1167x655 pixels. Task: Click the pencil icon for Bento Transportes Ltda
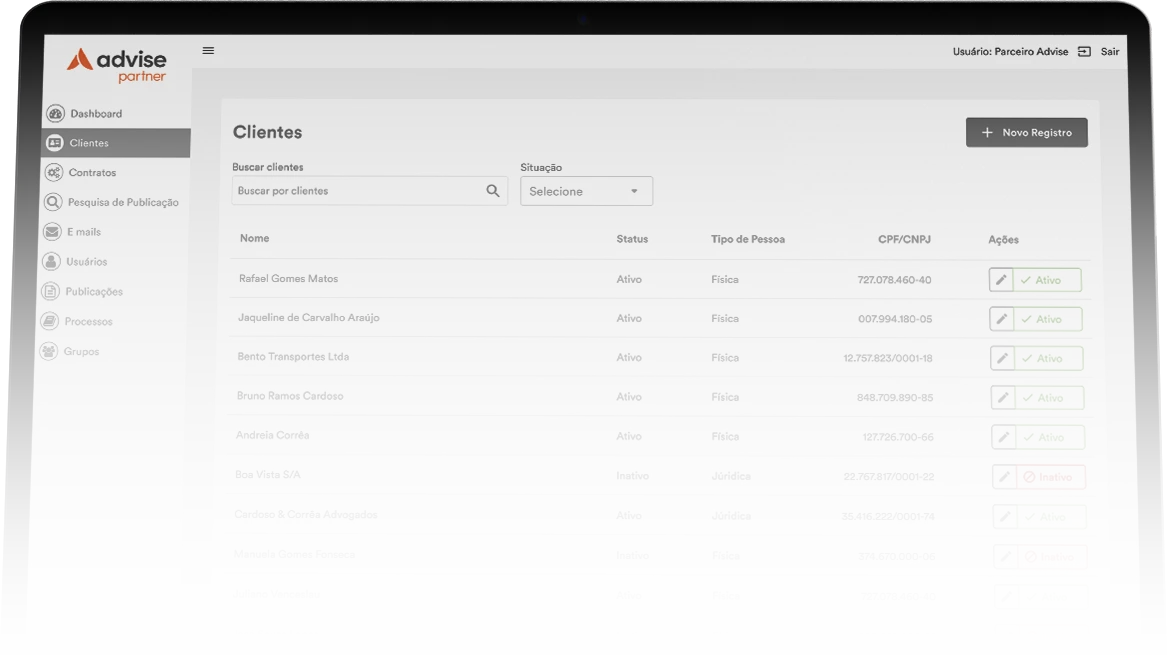1002,358
